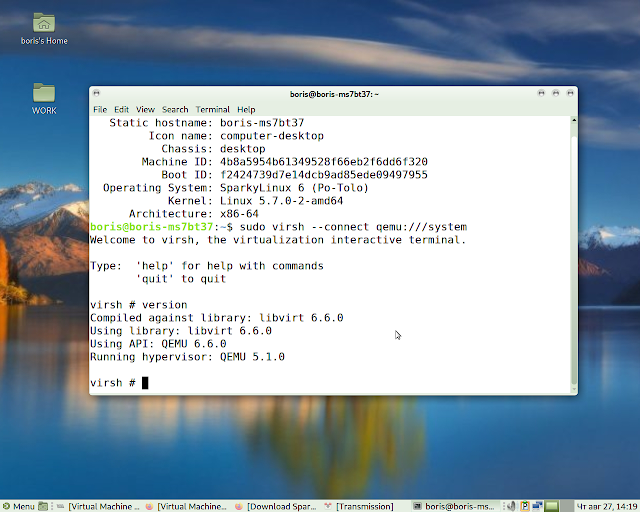The image size is (640, 512).
Task: Click the terminal scrollbar up arrow
Action: [574, 120]
